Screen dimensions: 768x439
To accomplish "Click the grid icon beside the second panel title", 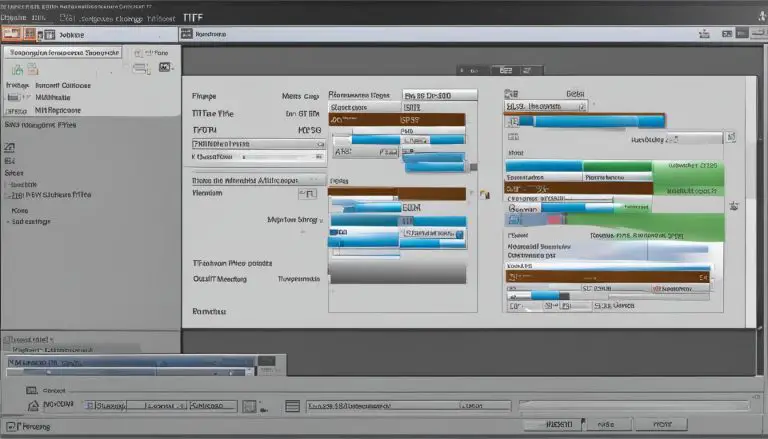I will [186, 33].
